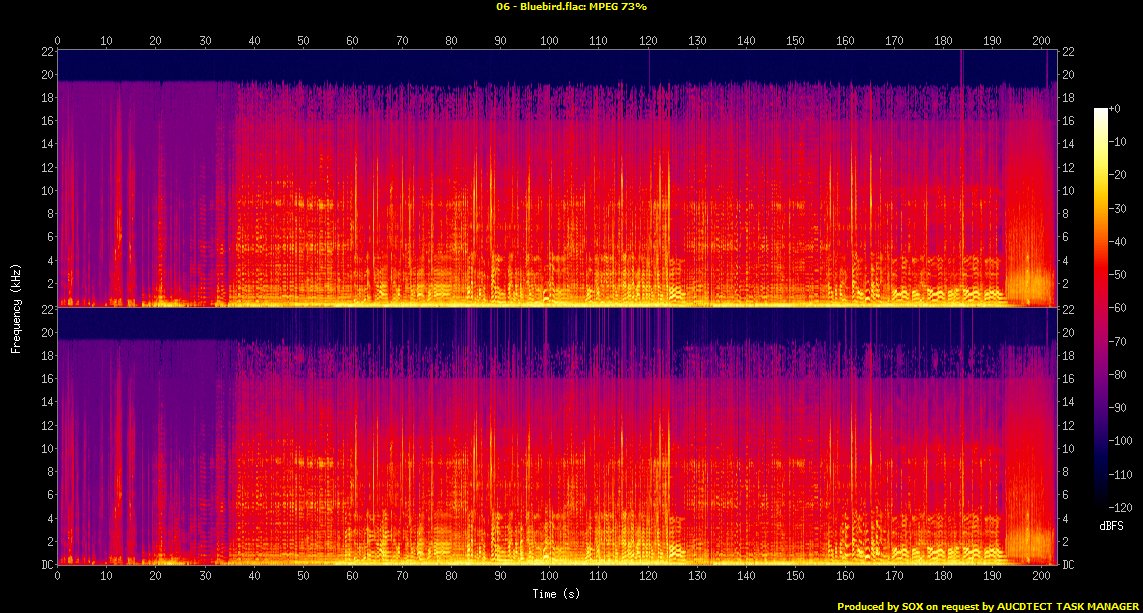Select the 0 mark on the top time axis
The width and height of the screenshot is (1143, 613).
(x=58, y=41)
